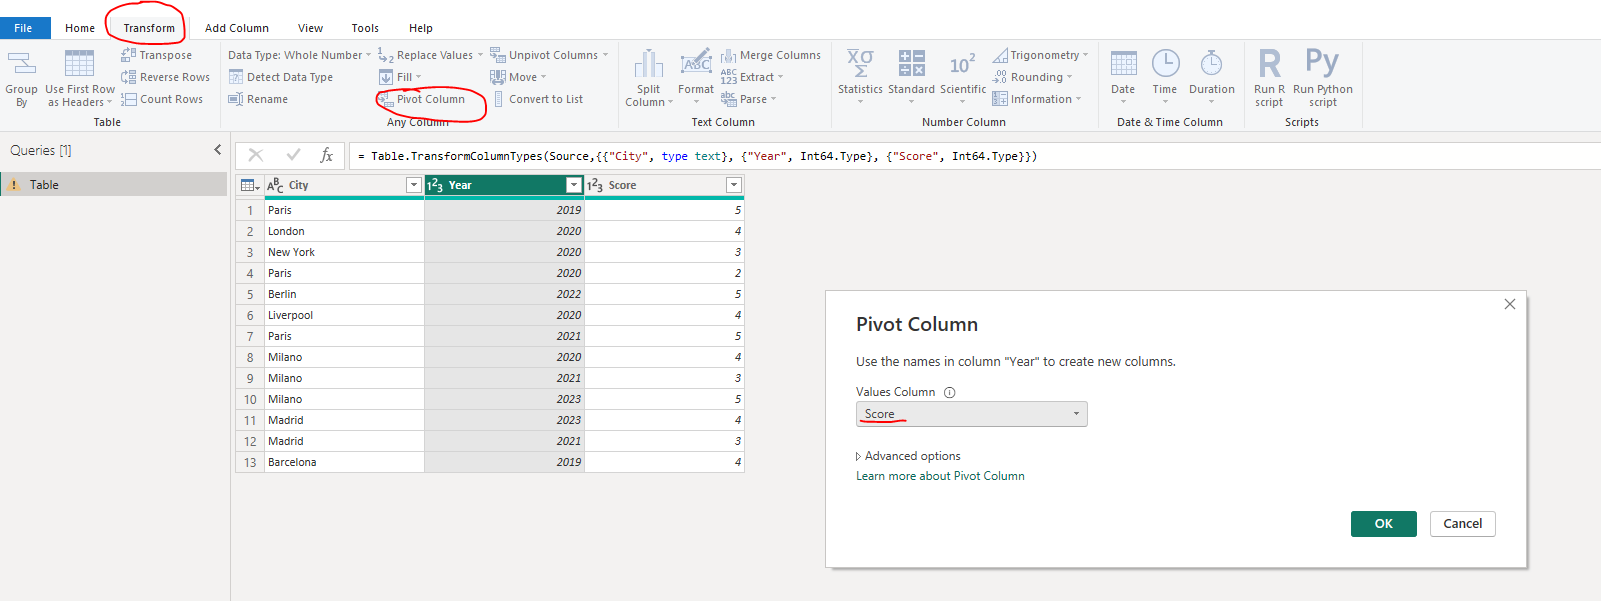Screen dimensions: 1601x601
Task: Close the Pivot Column dialog
Action: tap(1510, 304)
